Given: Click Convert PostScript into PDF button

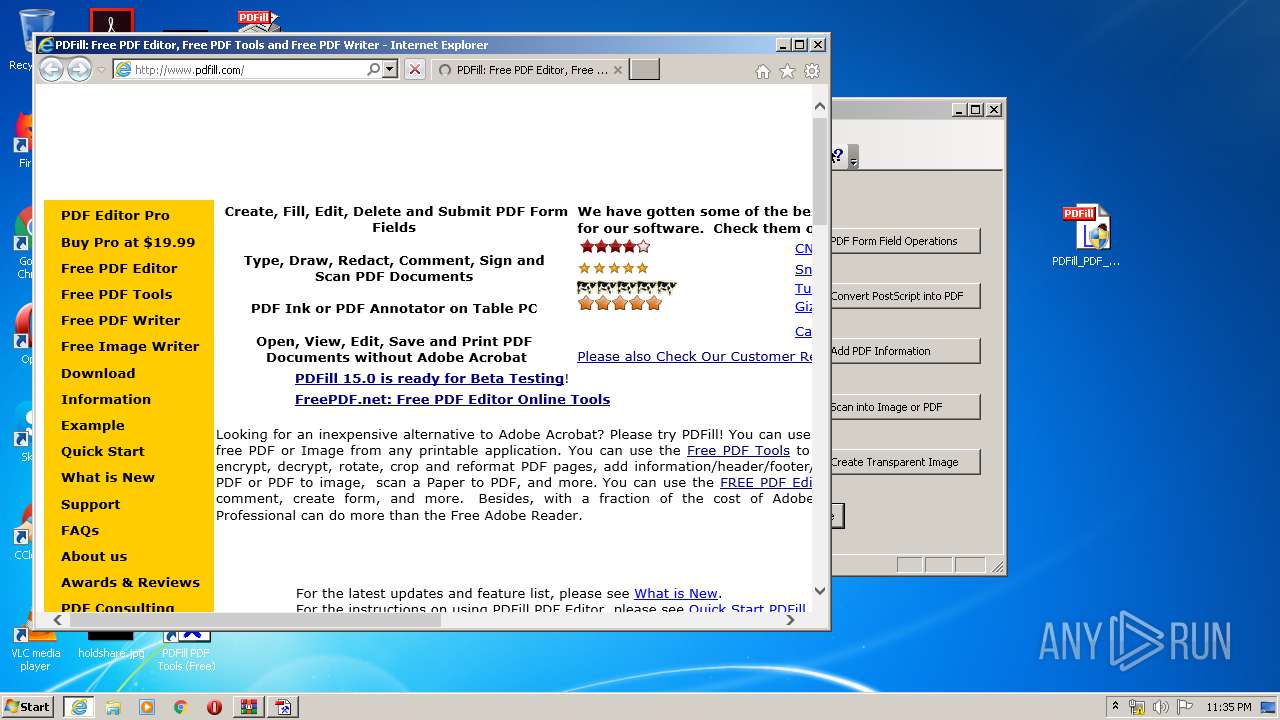Looking at the screenshot, I should click(904, 296).
